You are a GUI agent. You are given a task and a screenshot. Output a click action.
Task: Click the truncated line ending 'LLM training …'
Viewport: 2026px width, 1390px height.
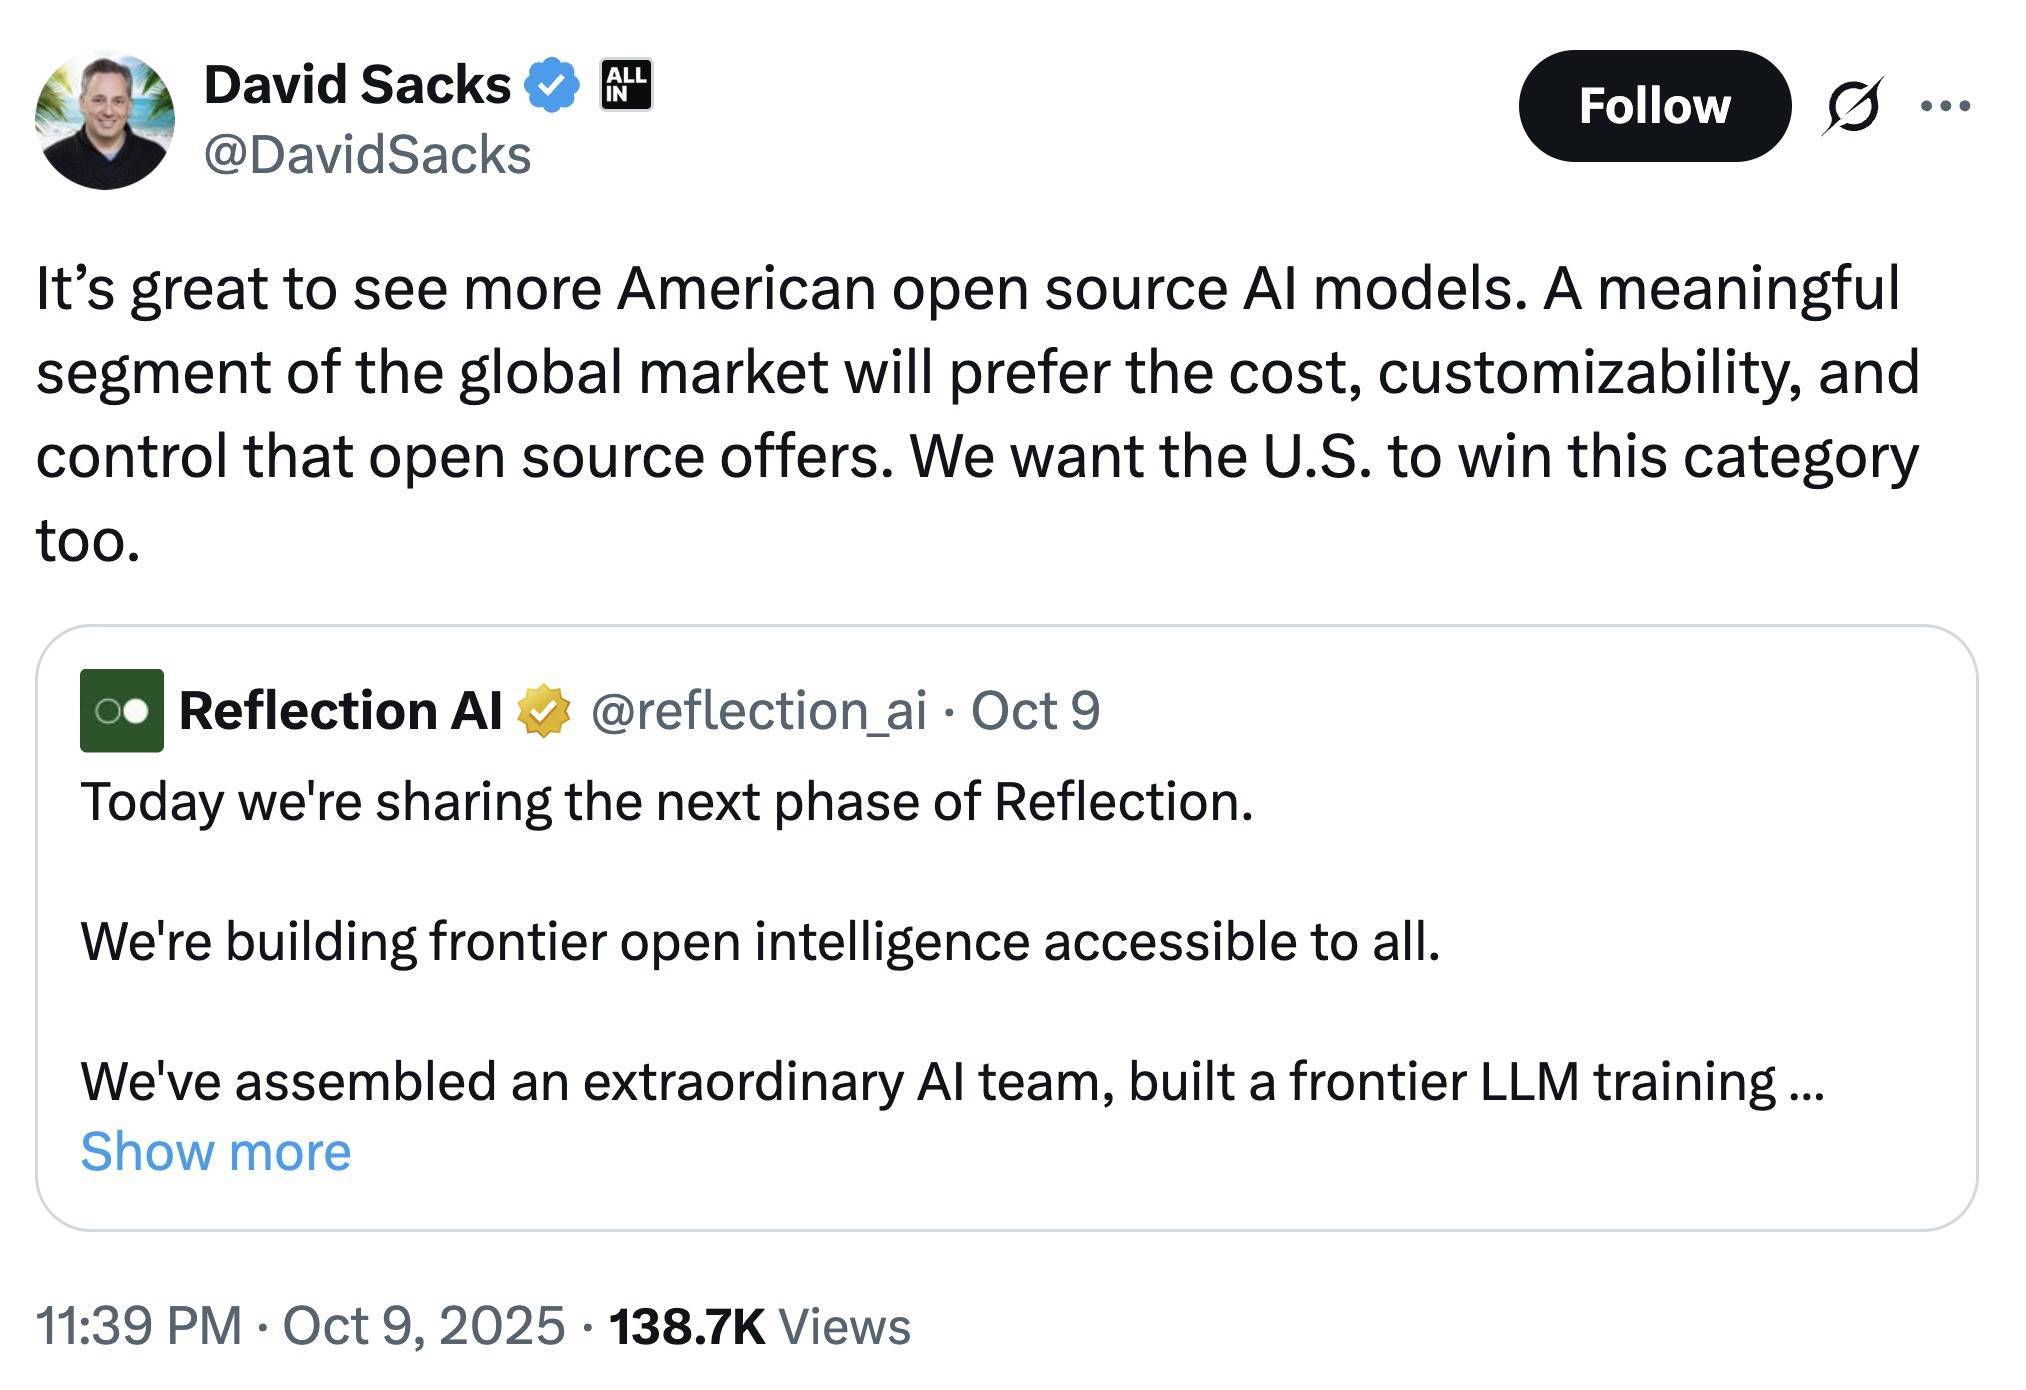tap(950, 1082)
